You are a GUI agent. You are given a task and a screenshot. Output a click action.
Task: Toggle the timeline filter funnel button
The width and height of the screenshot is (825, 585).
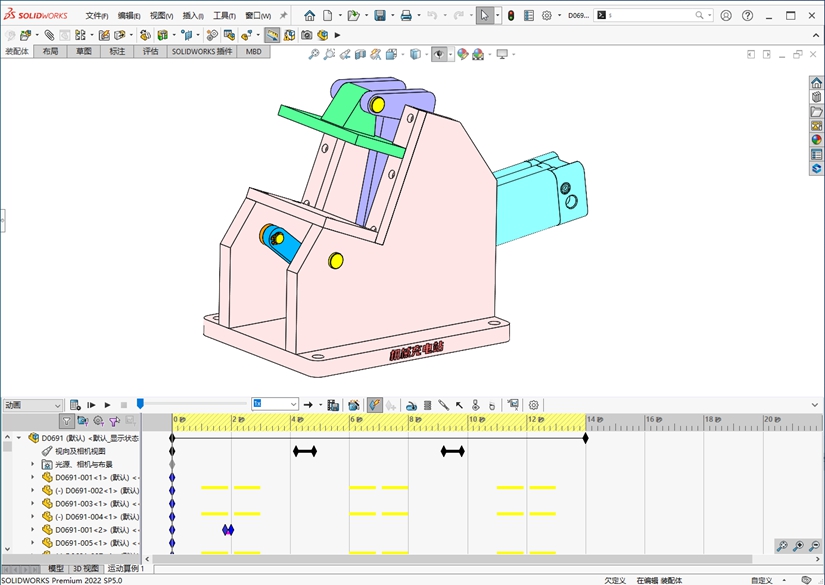coord(66,421)
